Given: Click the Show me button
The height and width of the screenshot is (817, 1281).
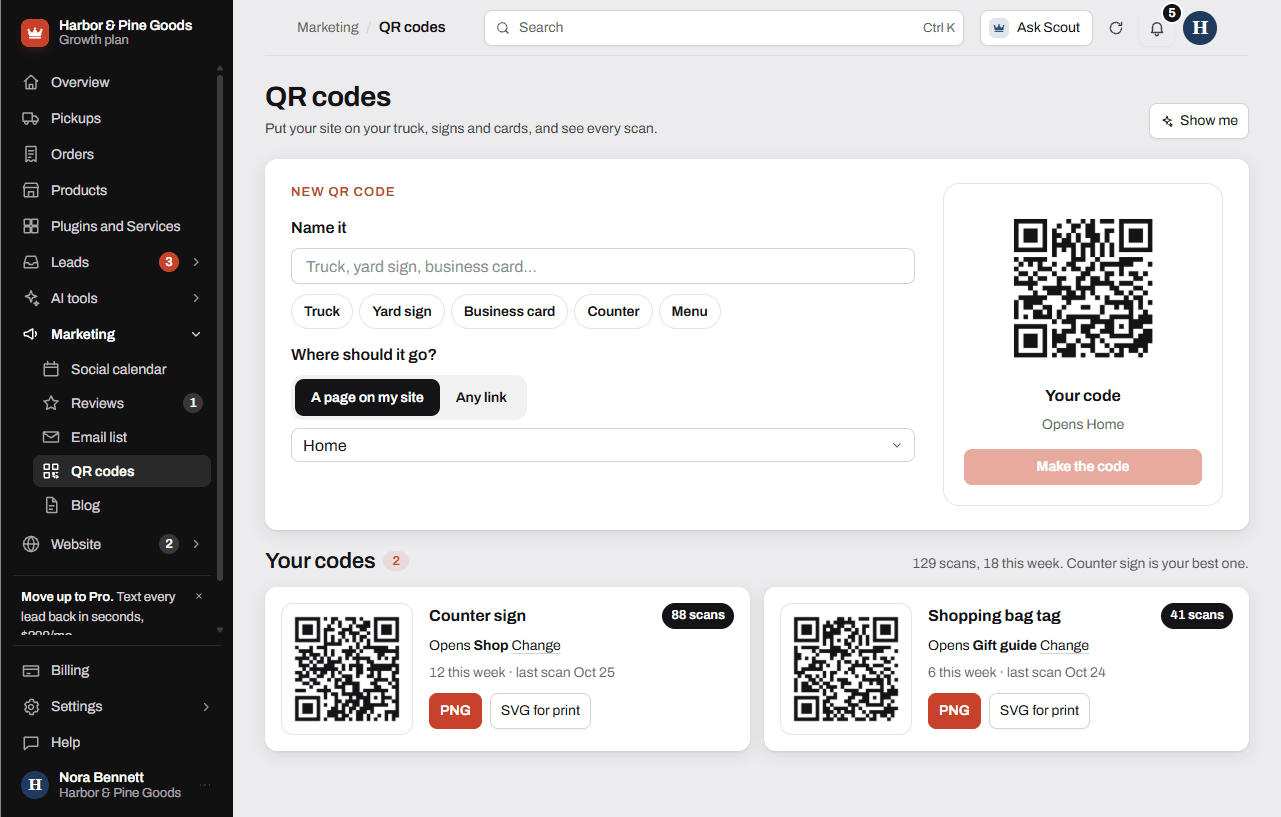Looking at the screenshot, I should point(1199,120).
